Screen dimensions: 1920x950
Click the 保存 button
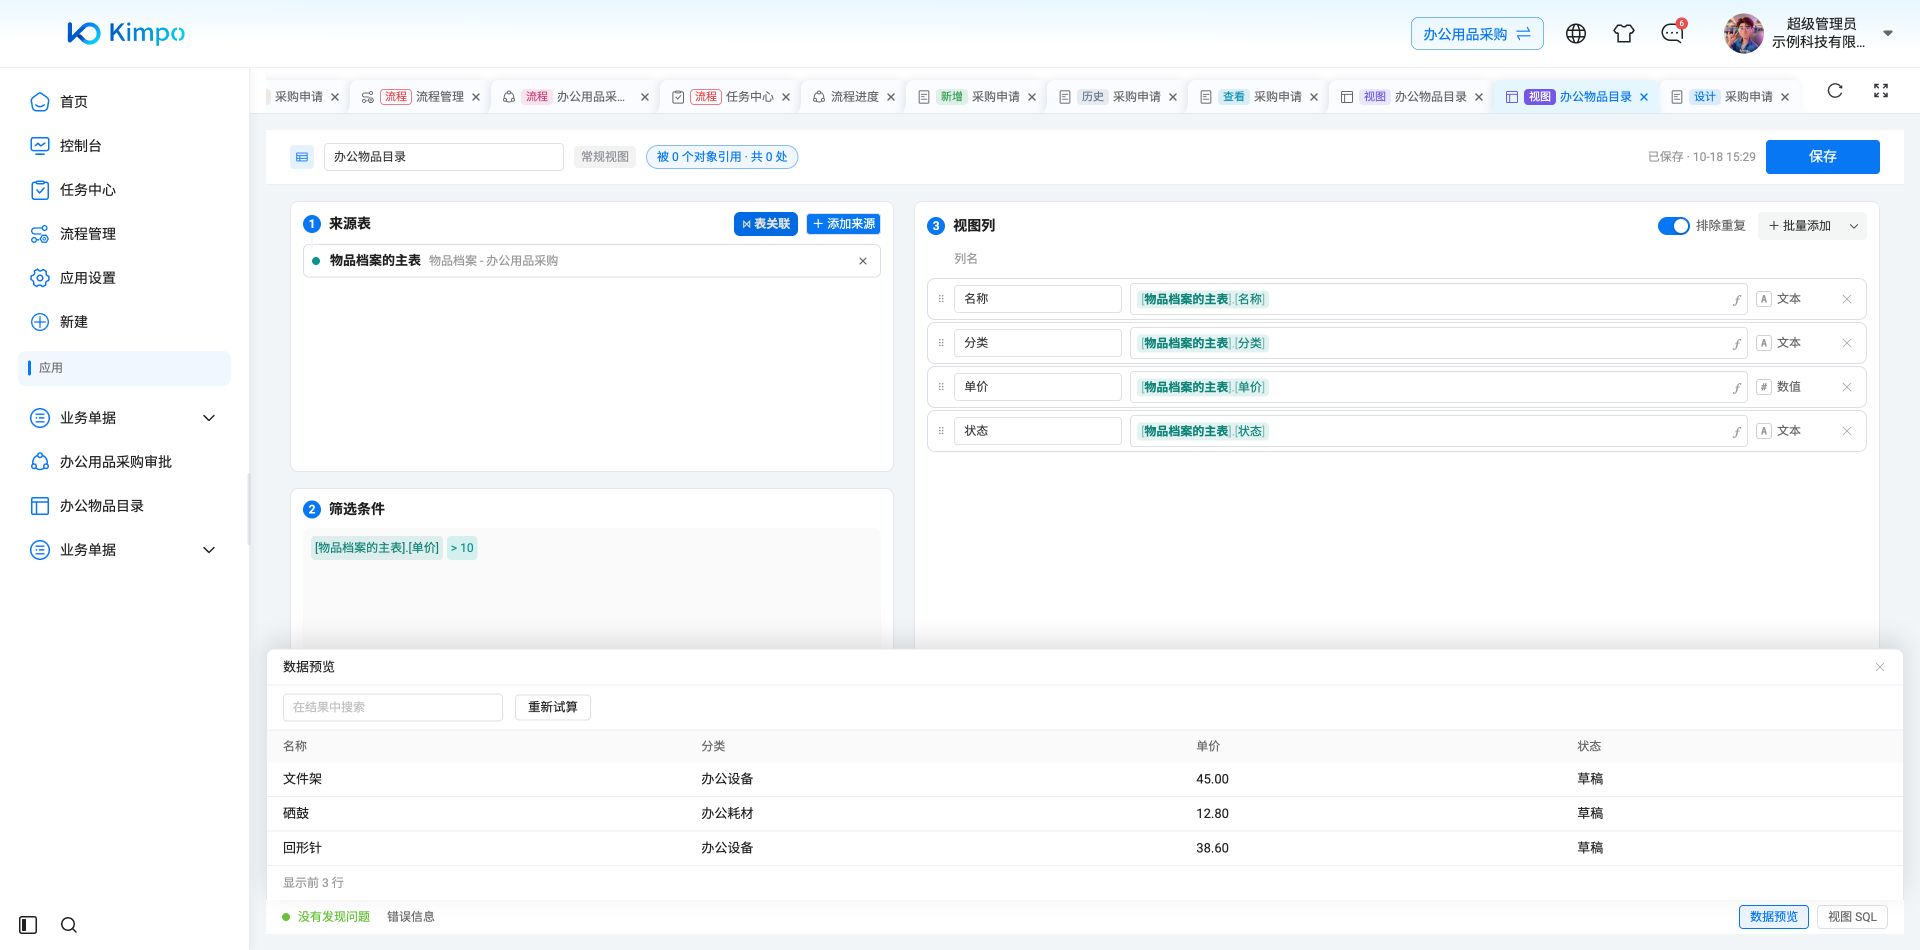click(1822, 157)
